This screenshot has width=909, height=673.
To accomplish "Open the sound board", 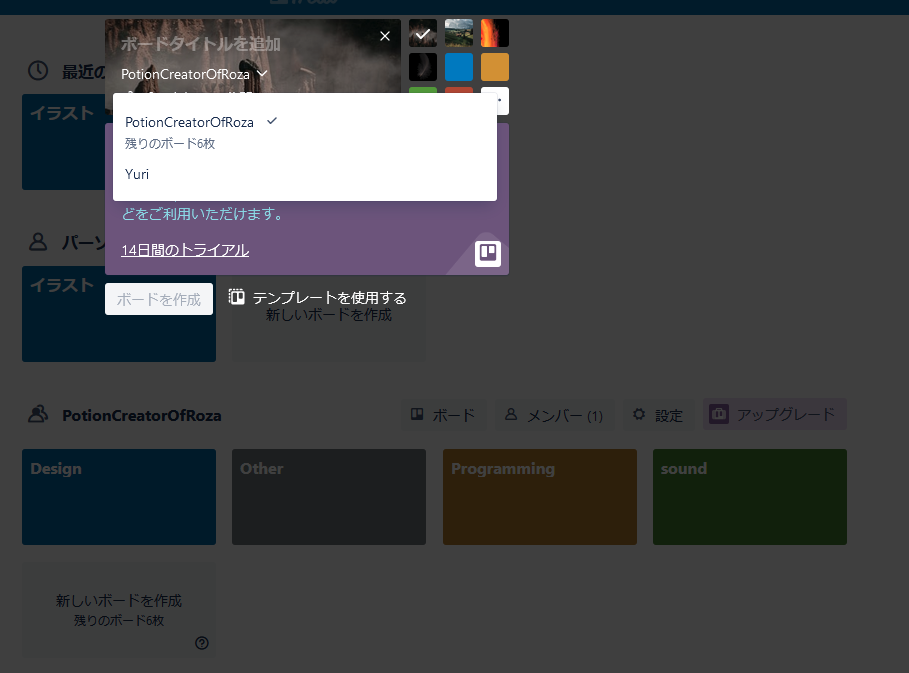I will pyautogui.click(x=750, y=497).
